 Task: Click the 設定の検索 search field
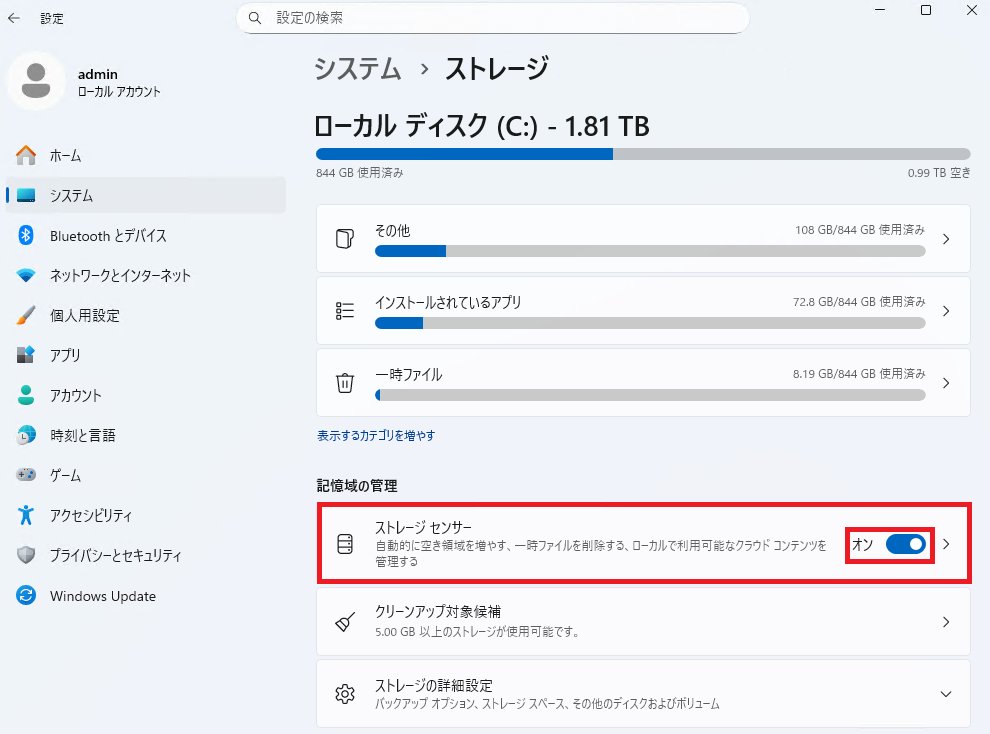pyautogui.click(x=492, y=18)
